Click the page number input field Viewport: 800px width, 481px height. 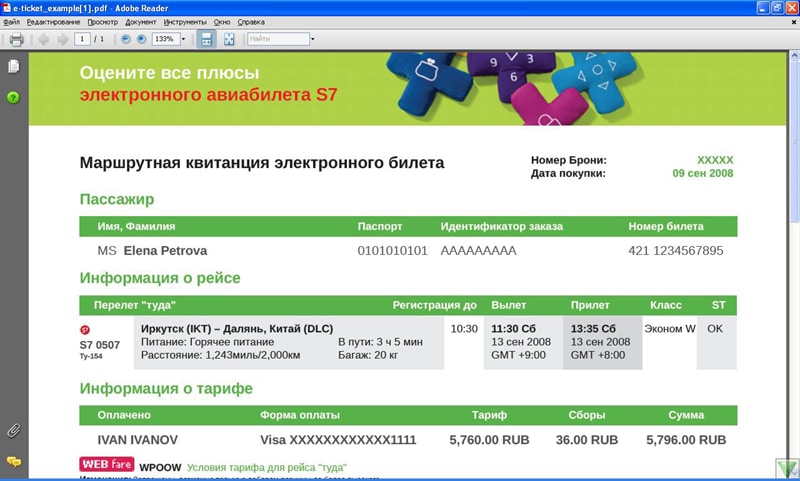coord(82,39)
